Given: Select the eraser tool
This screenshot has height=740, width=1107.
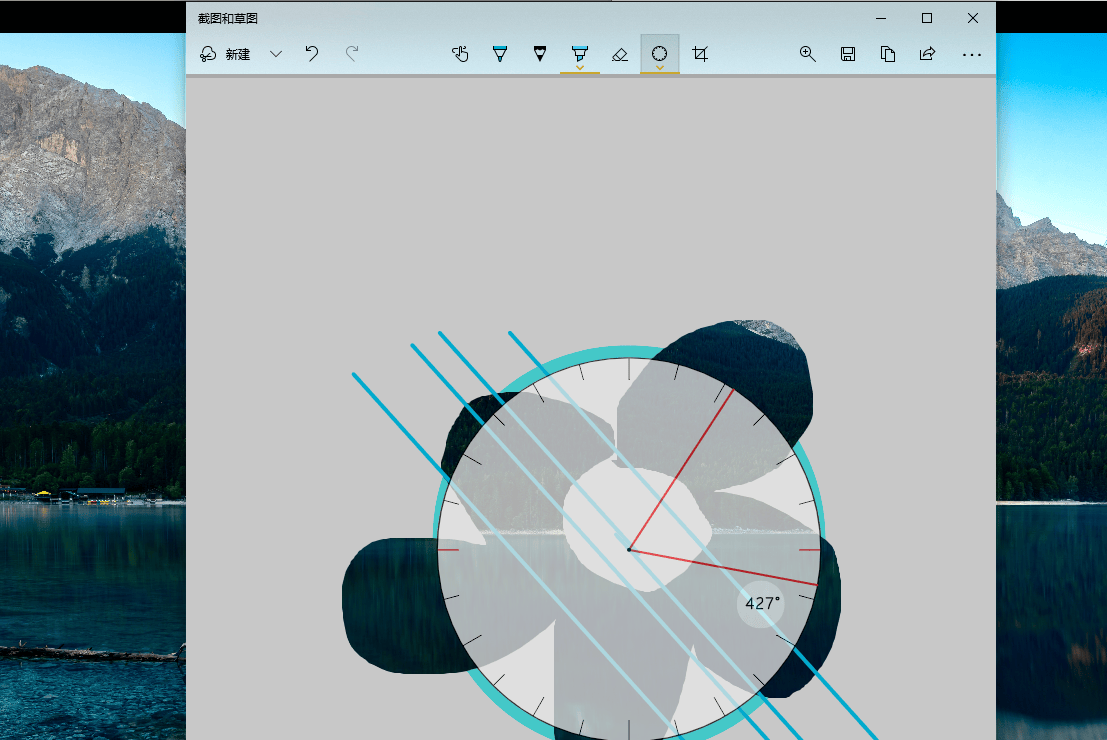Looking at the screenshot, I should tap(620, 54).
